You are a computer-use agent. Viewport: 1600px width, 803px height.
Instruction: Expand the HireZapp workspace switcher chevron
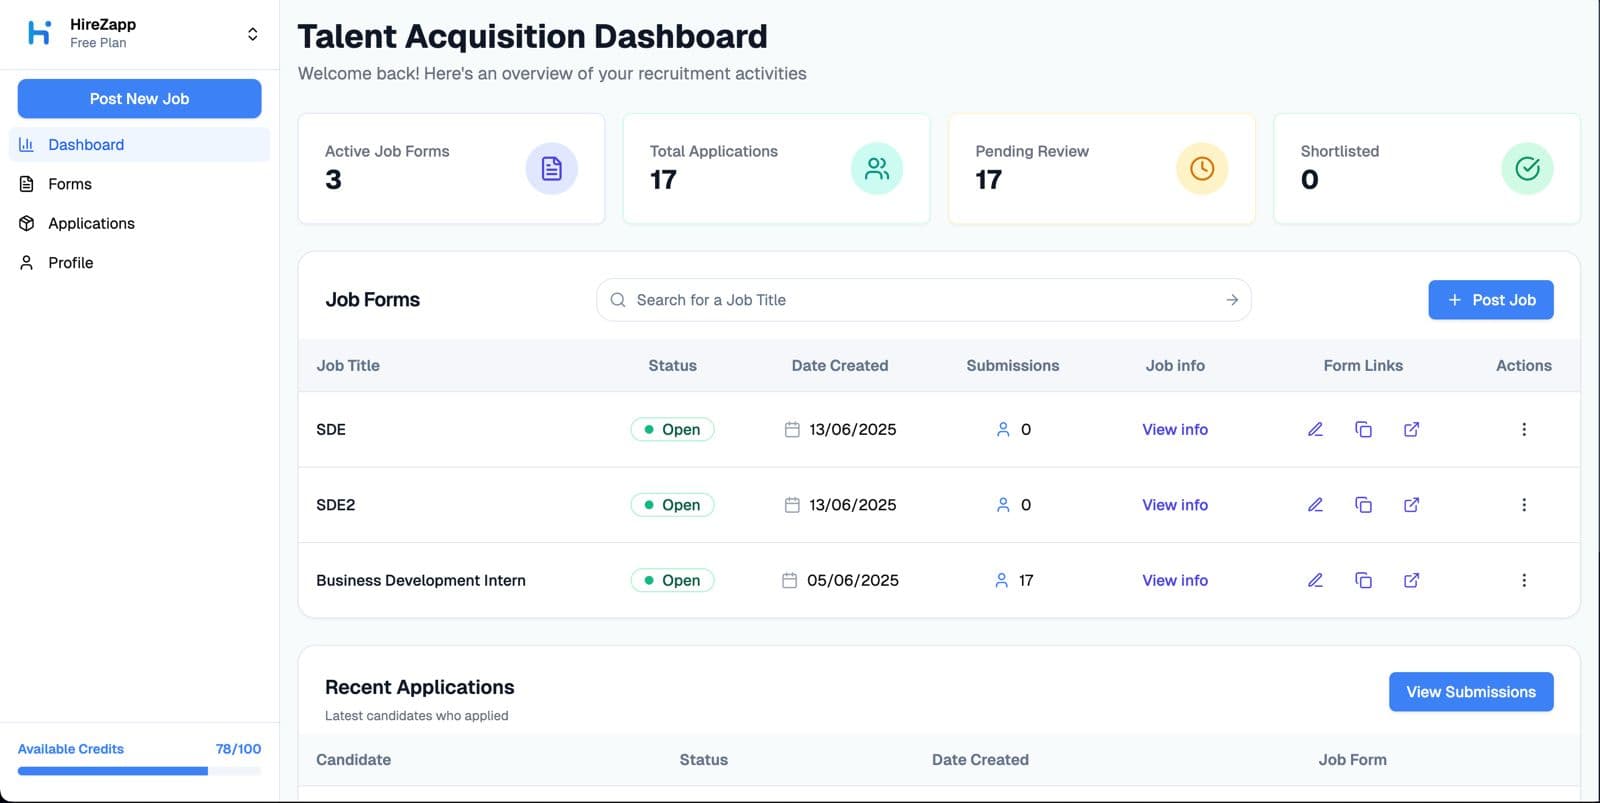[x=252, y=34]
